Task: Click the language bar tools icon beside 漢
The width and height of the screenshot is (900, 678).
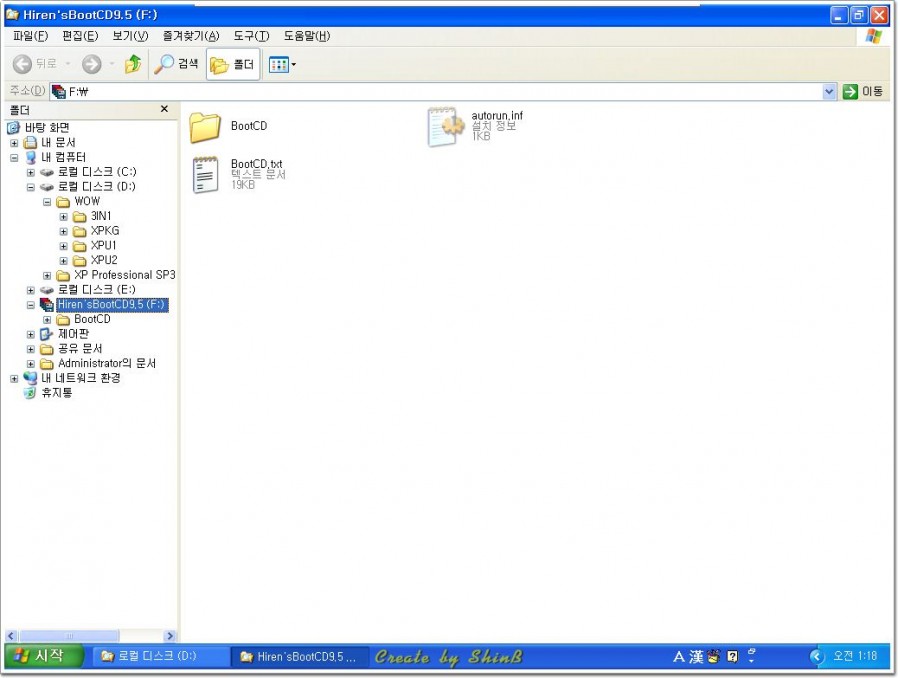Action: point(713,656)
